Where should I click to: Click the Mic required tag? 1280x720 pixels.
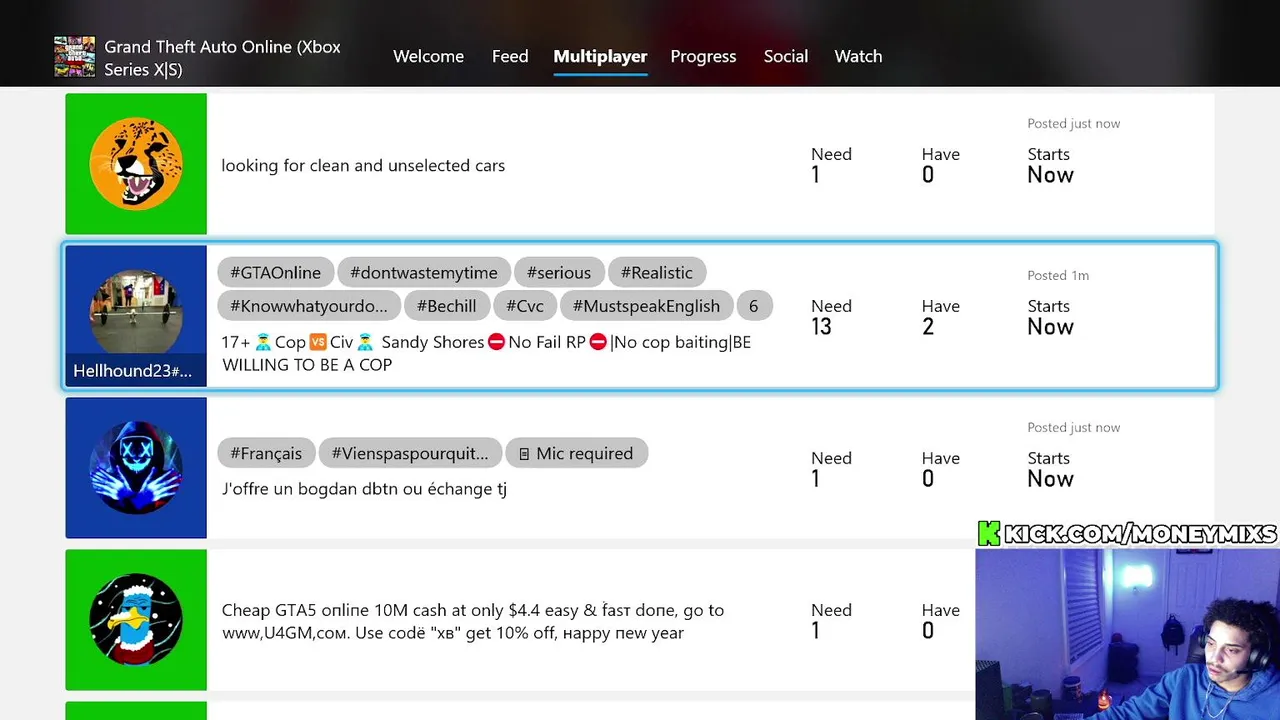576,453
